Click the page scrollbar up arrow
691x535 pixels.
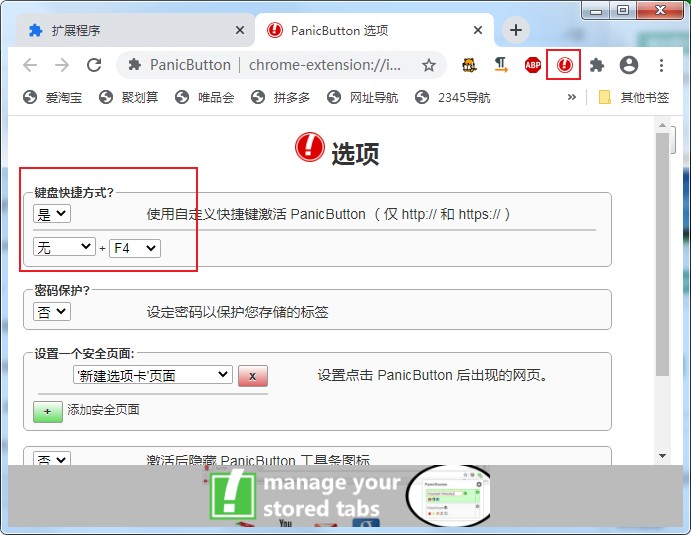pyautogui.click(x=662, y=126)
